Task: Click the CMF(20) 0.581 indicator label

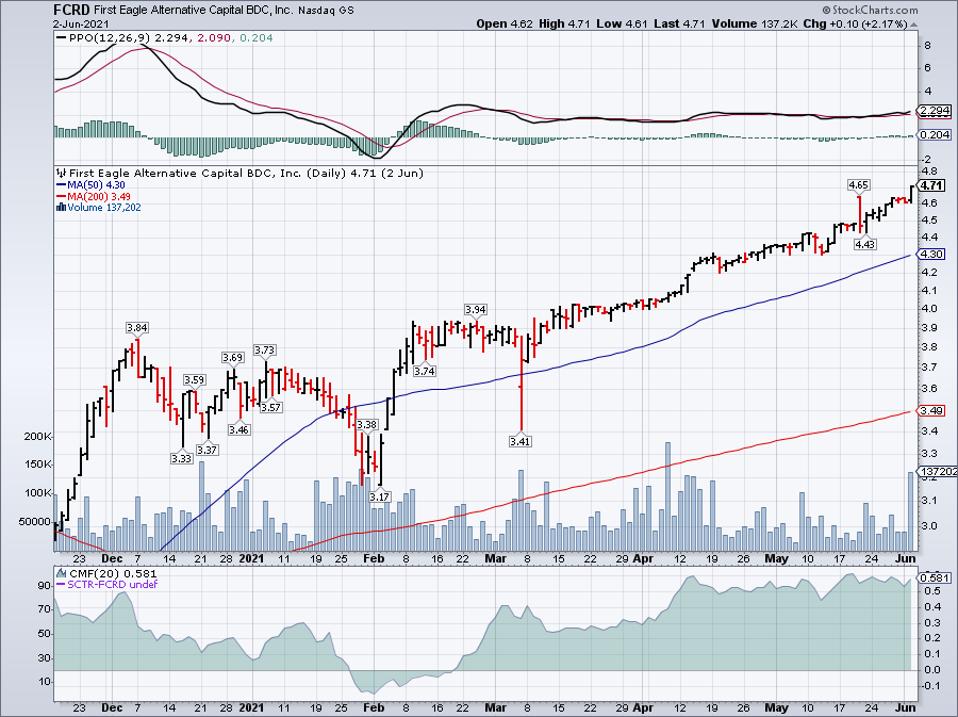Action: click(113, 573)
